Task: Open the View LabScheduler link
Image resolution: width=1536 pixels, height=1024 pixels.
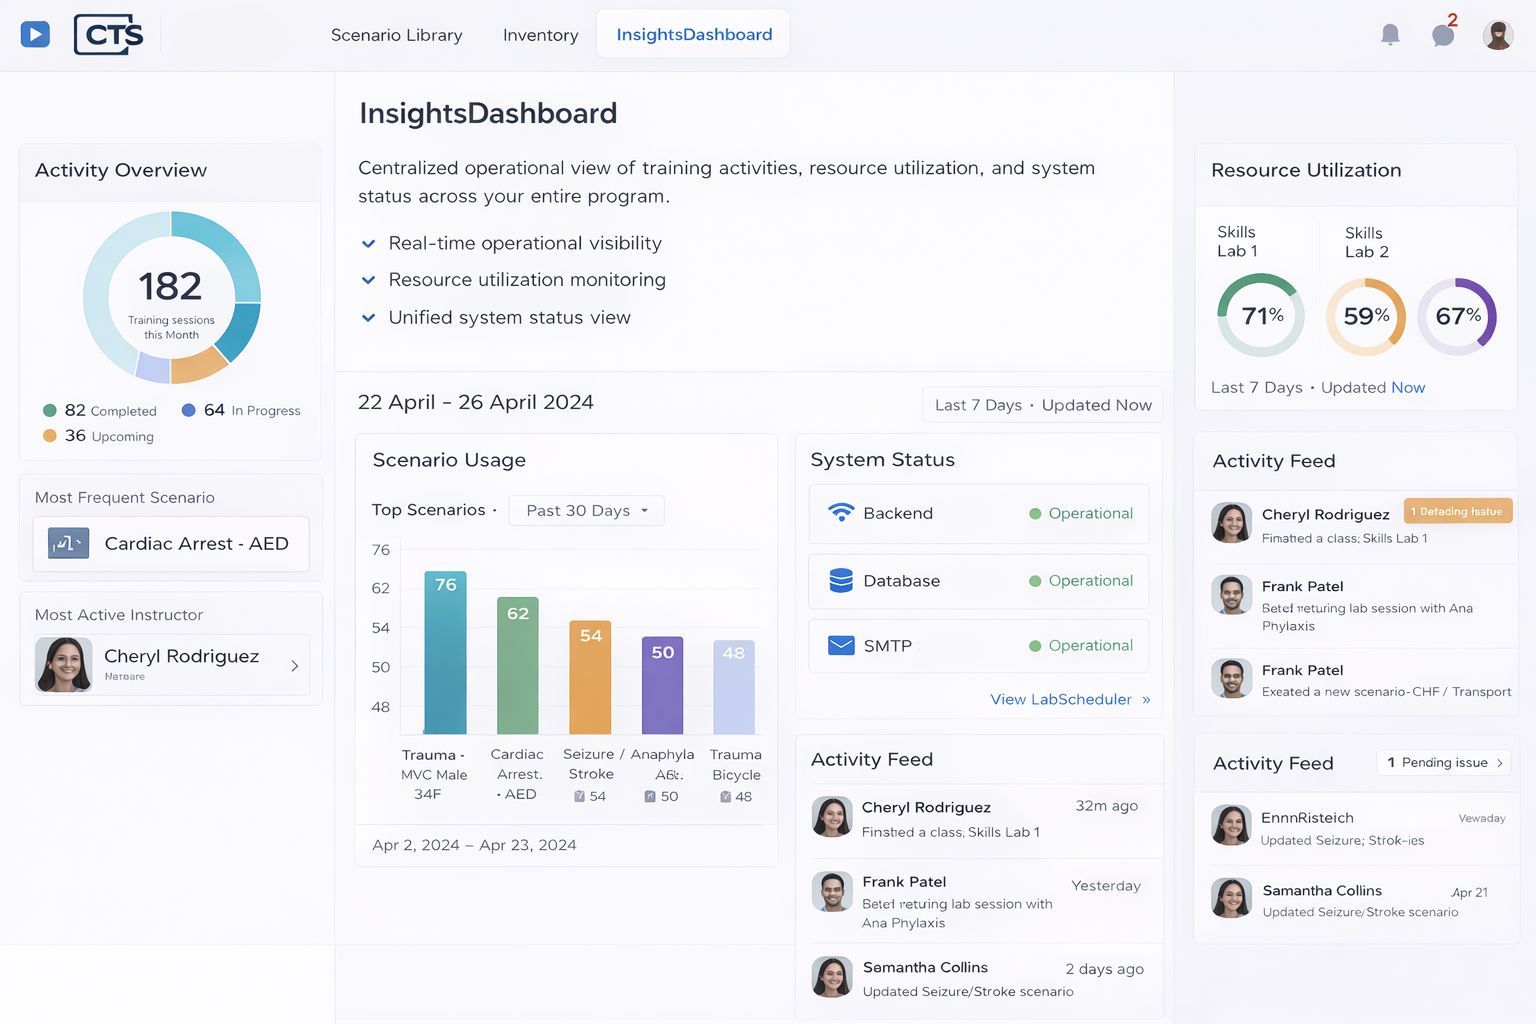Action: point(1070,699)
